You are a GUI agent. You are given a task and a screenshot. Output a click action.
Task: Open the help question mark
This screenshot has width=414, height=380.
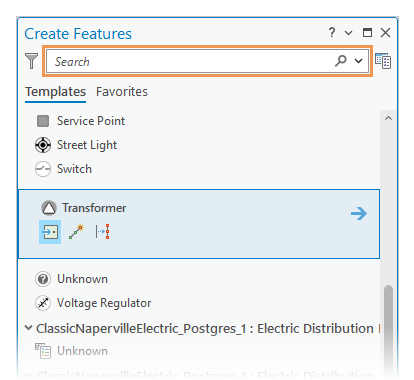click(332, 33)
